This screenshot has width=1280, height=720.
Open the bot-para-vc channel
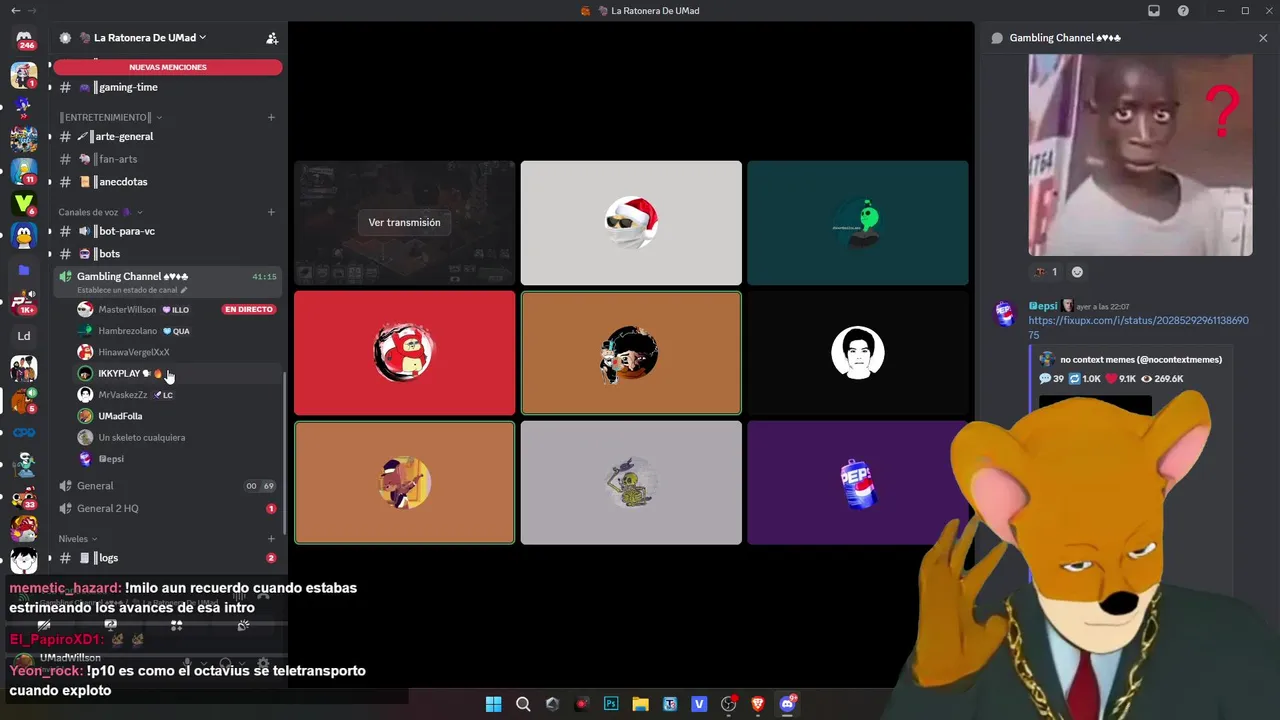tap(168, 231)
